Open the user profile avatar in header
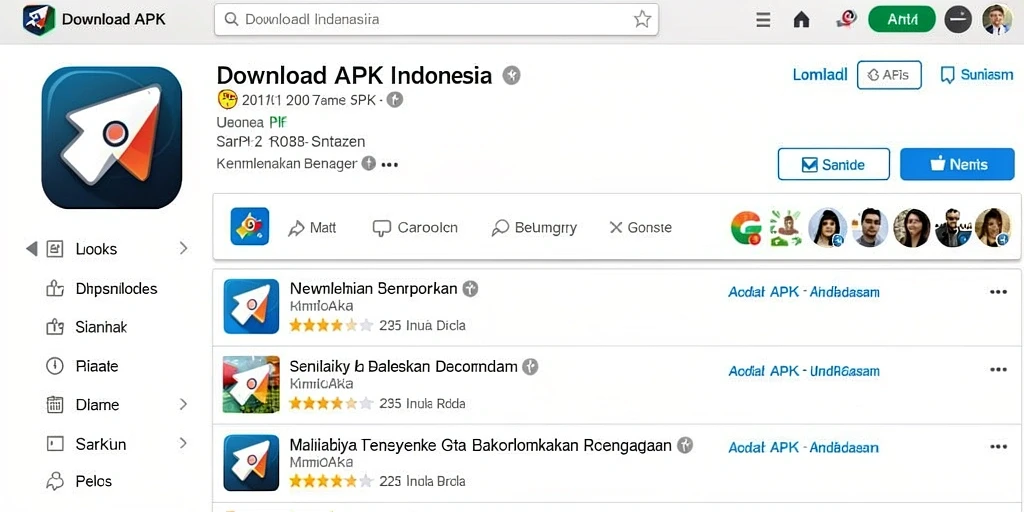Image resolution: width=1024 pixels, height=512 pixels. coord(997,20)
